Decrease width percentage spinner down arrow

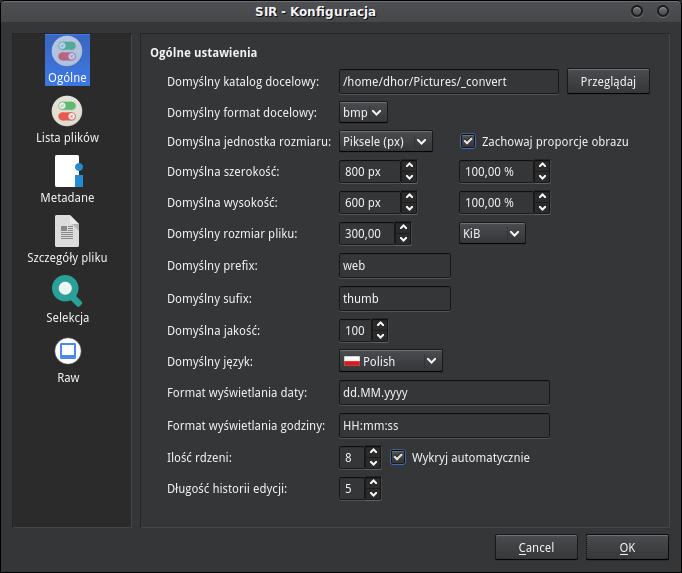coord(542,178)
